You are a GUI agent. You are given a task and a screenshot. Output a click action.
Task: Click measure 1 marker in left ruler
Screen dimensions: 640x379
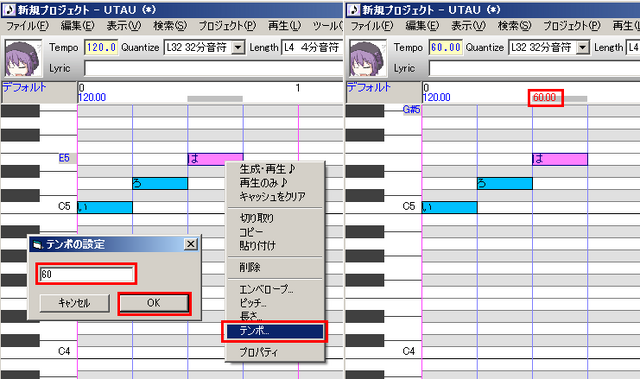pyautogui.click(x=298, y=88)
